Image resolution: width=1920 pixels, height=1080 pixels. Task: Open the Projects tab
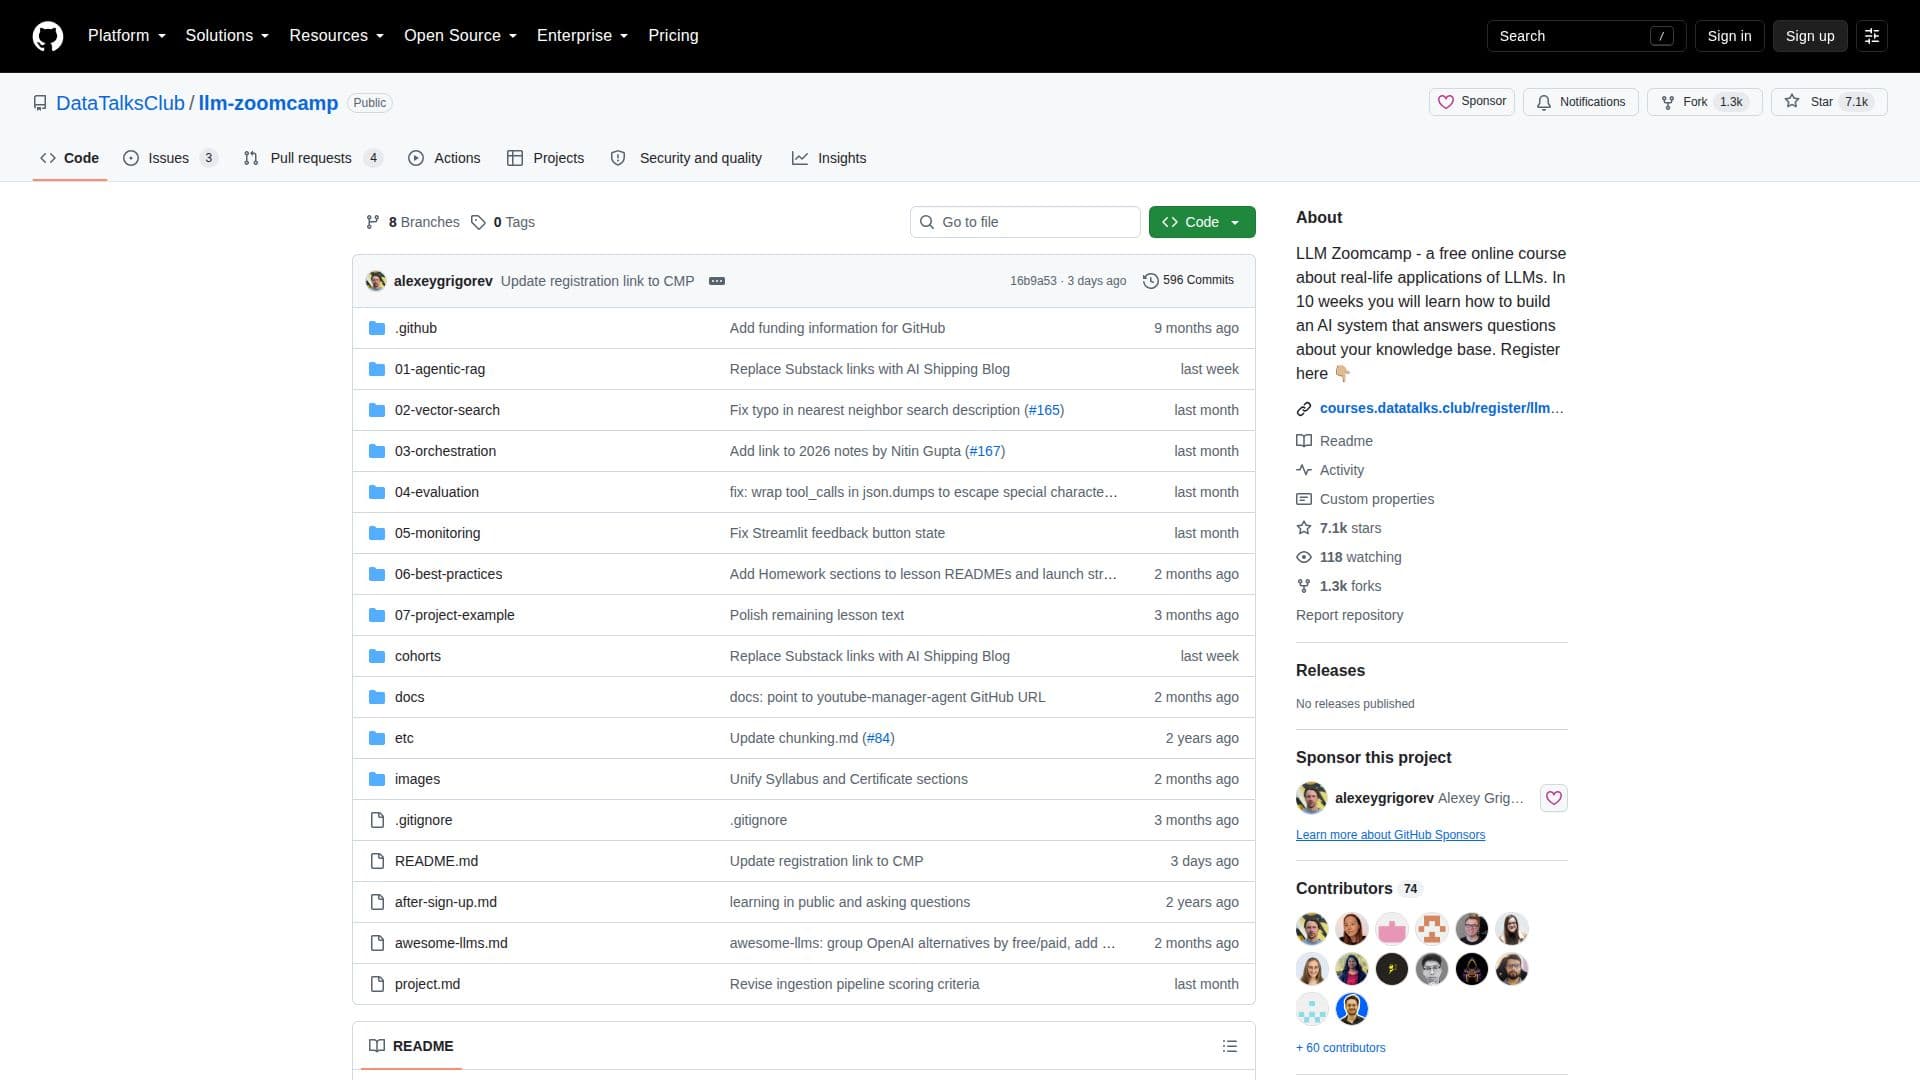[x=545, y=158]
